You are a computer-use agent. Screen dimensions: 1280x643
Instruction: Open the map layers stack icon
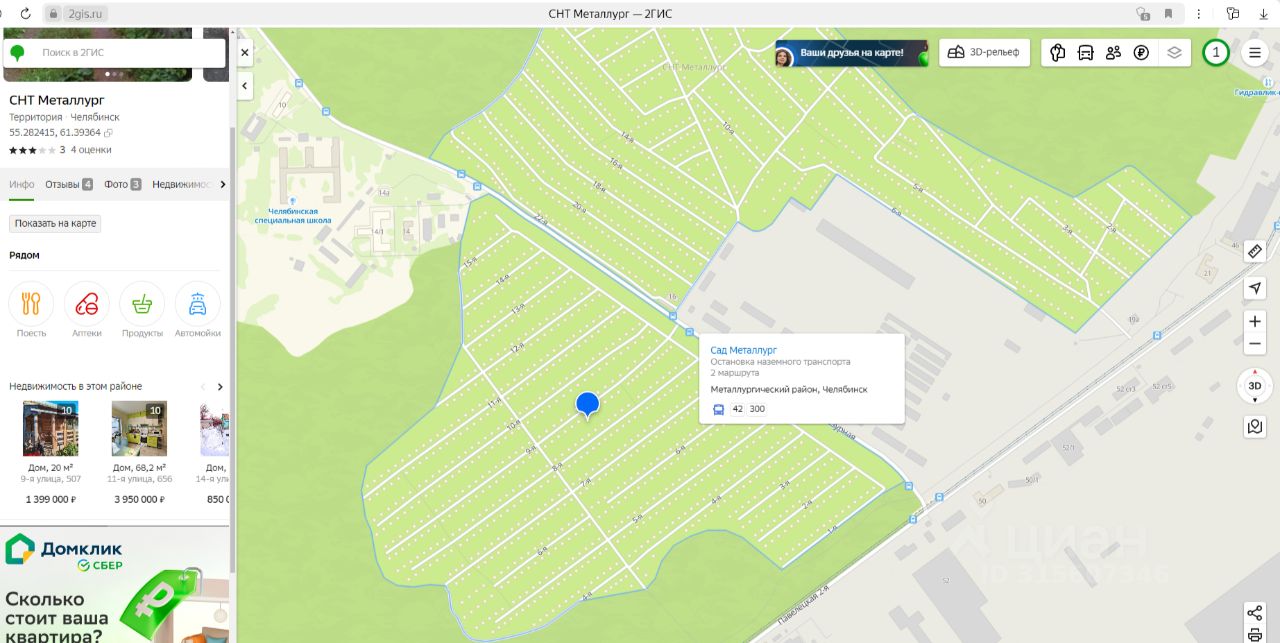tap(1175, 53)
